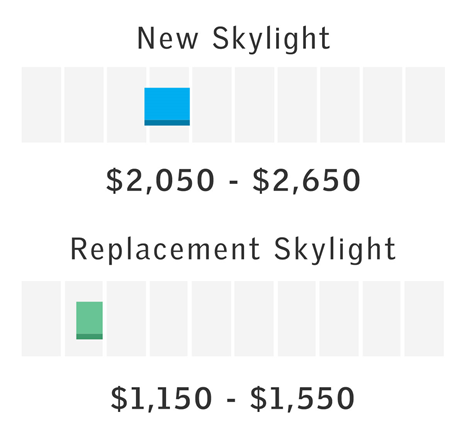
Task: Click dark green base of Replacement marker
Action: click(89, 336)
